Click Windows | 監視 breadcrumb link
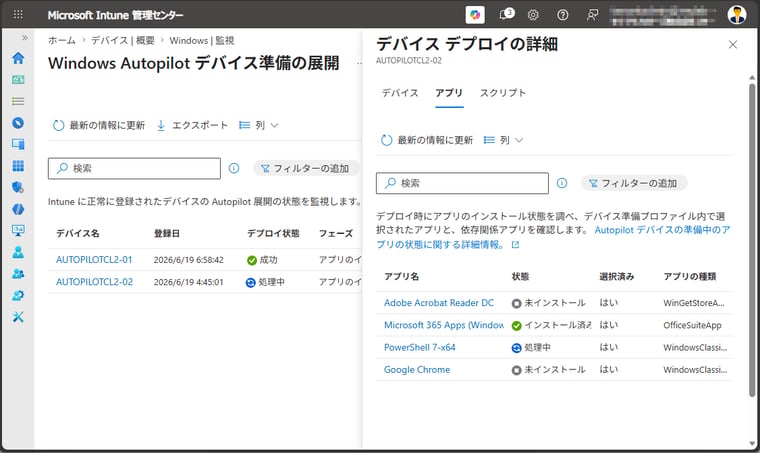 click(202, 40)
